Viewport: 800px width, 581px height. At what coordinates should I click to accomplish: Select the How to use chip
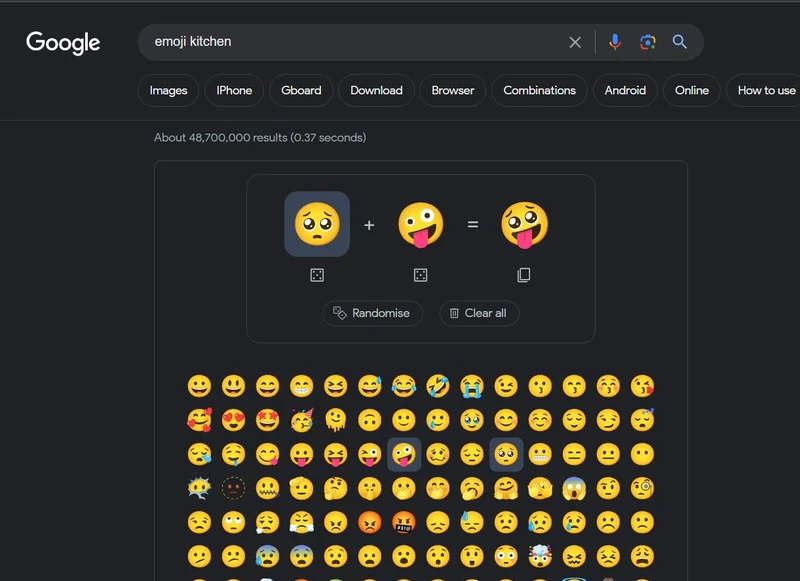[765, 90]
